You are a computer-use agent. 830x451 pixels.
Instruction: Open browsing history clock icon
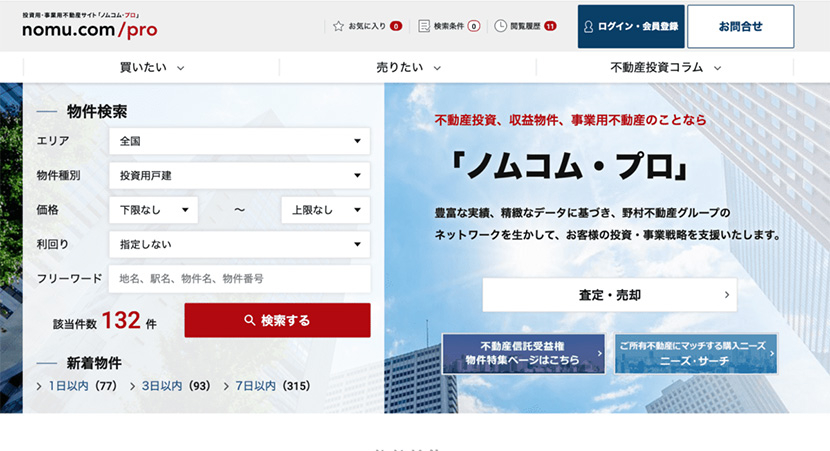500,26
